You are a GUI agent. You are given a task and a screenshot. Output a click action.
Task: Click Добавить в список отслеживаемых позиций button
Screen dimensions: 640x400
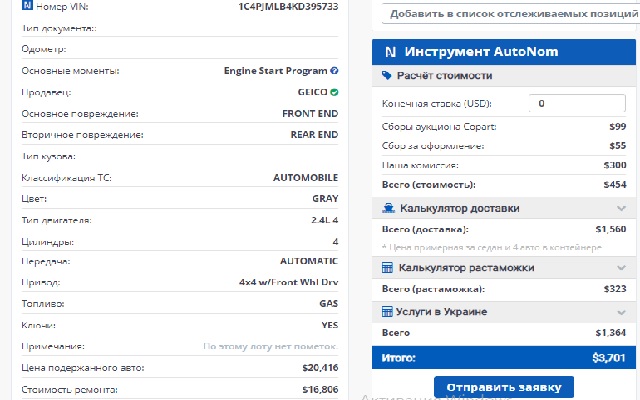pos(510,14)
